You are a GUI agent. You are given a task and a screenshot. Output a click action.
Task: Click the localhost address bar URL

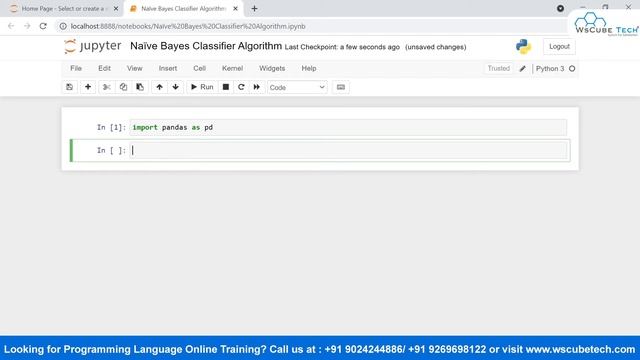pyautogui.click(x=188, y=26)
